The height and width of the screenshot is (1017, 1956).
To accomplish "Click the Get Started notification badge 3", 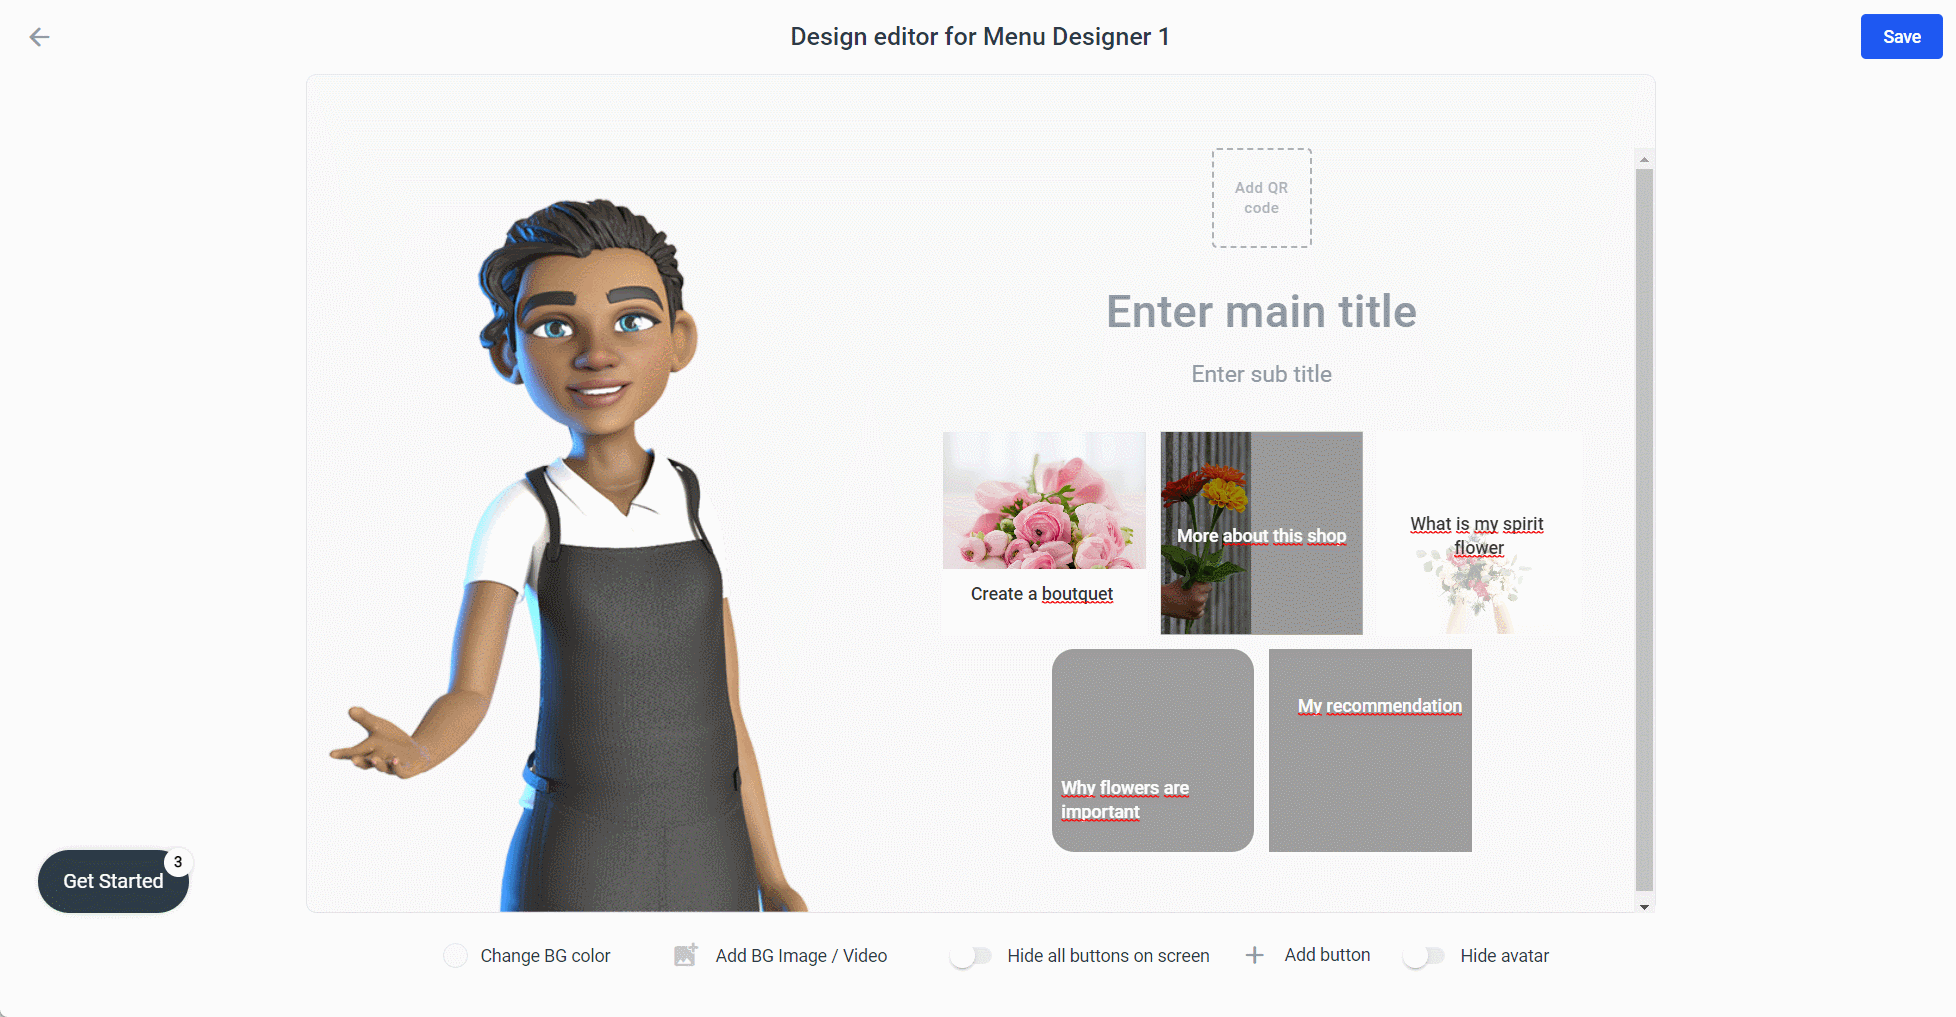I will click(178, 862).
